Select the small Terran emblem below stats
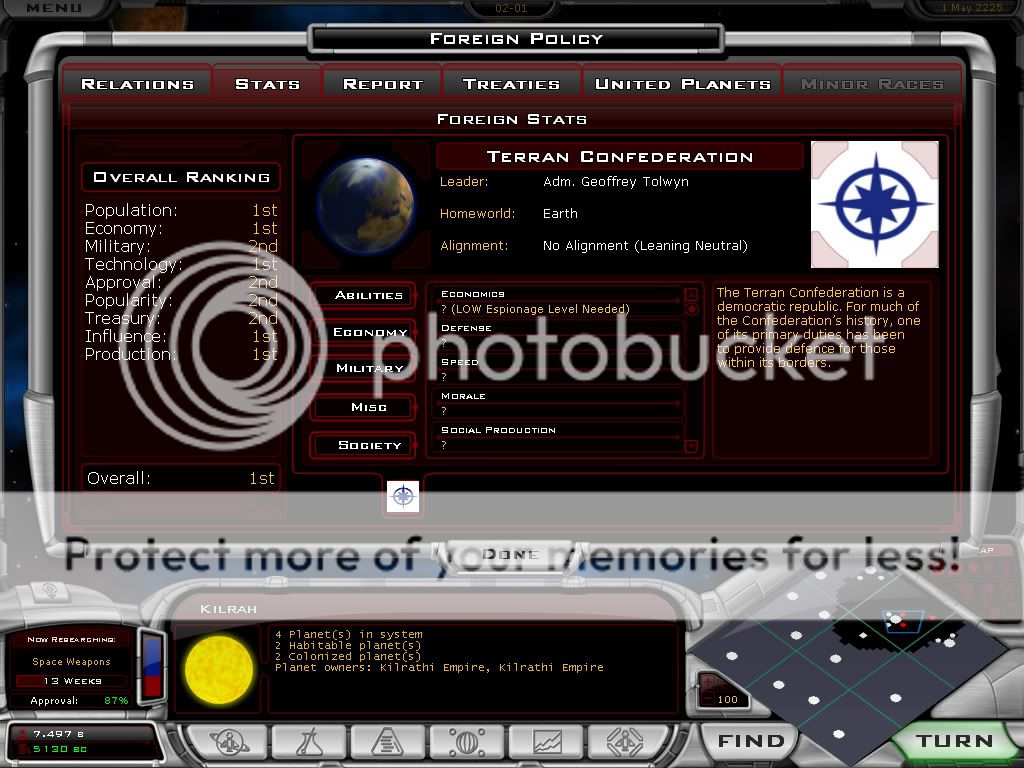1024x768 pixels. (403, 497)
